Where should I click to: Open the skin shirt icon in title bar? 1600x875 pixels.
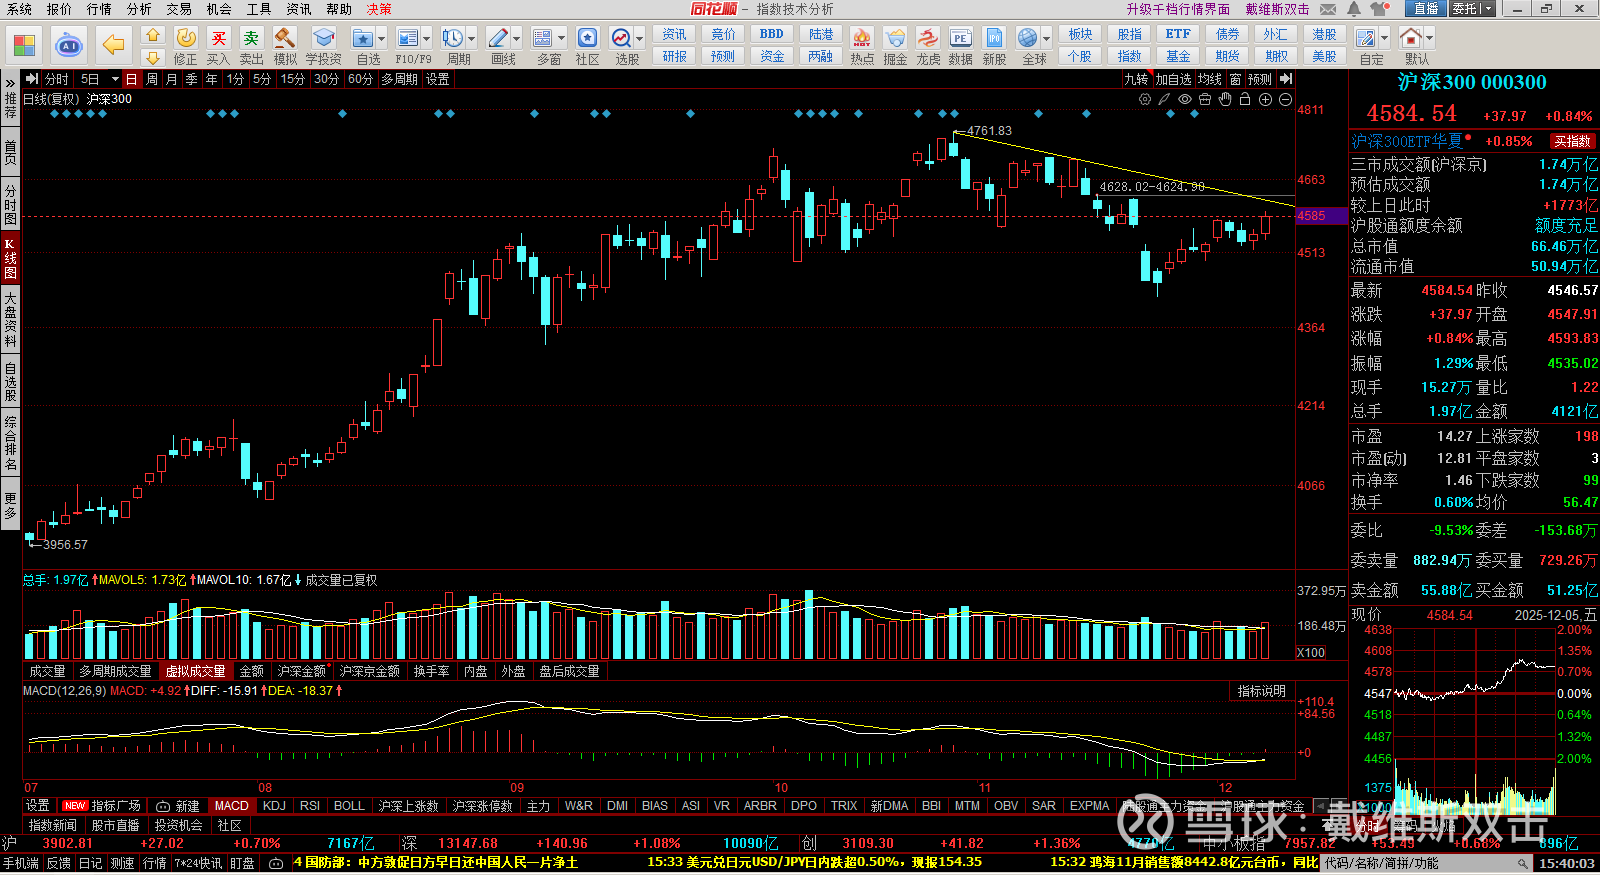coord(1379,9)
